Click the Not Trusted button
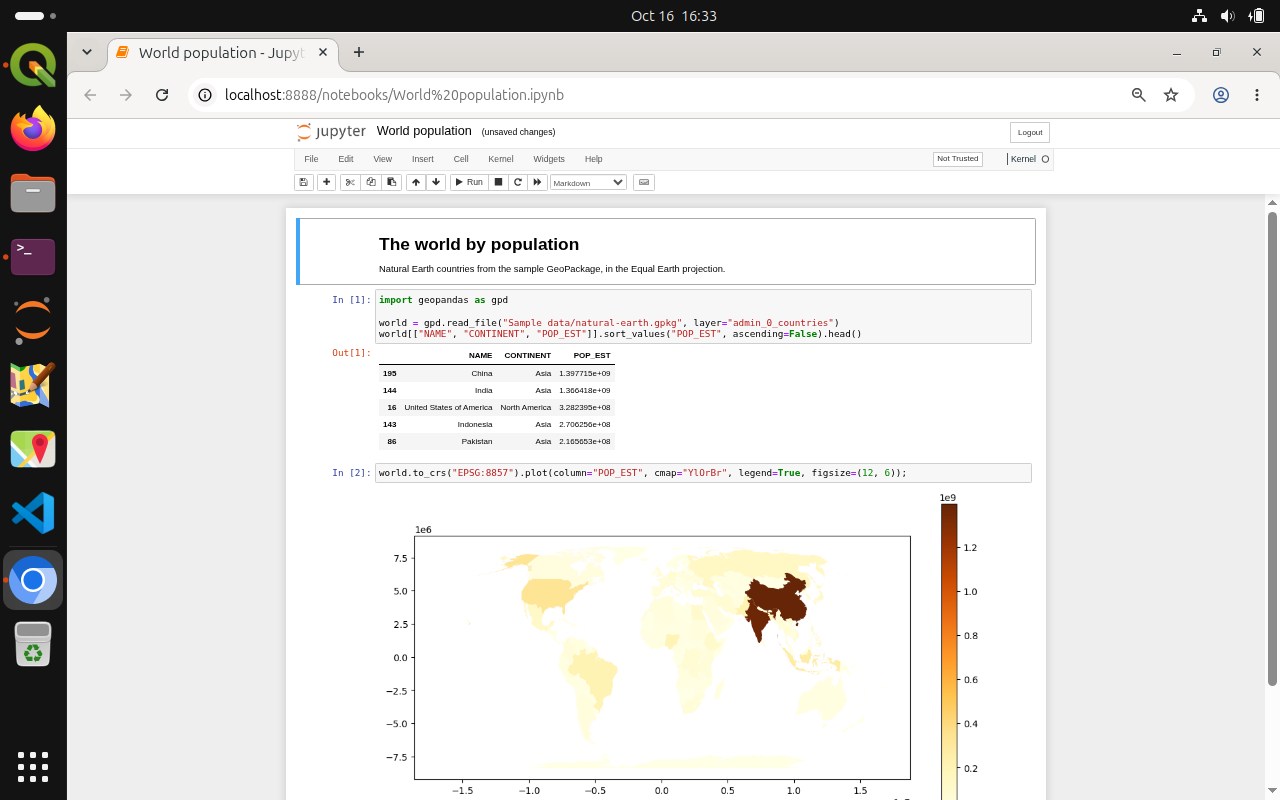The width and height of the screenshot is (1280, 800). coord(957,159)
